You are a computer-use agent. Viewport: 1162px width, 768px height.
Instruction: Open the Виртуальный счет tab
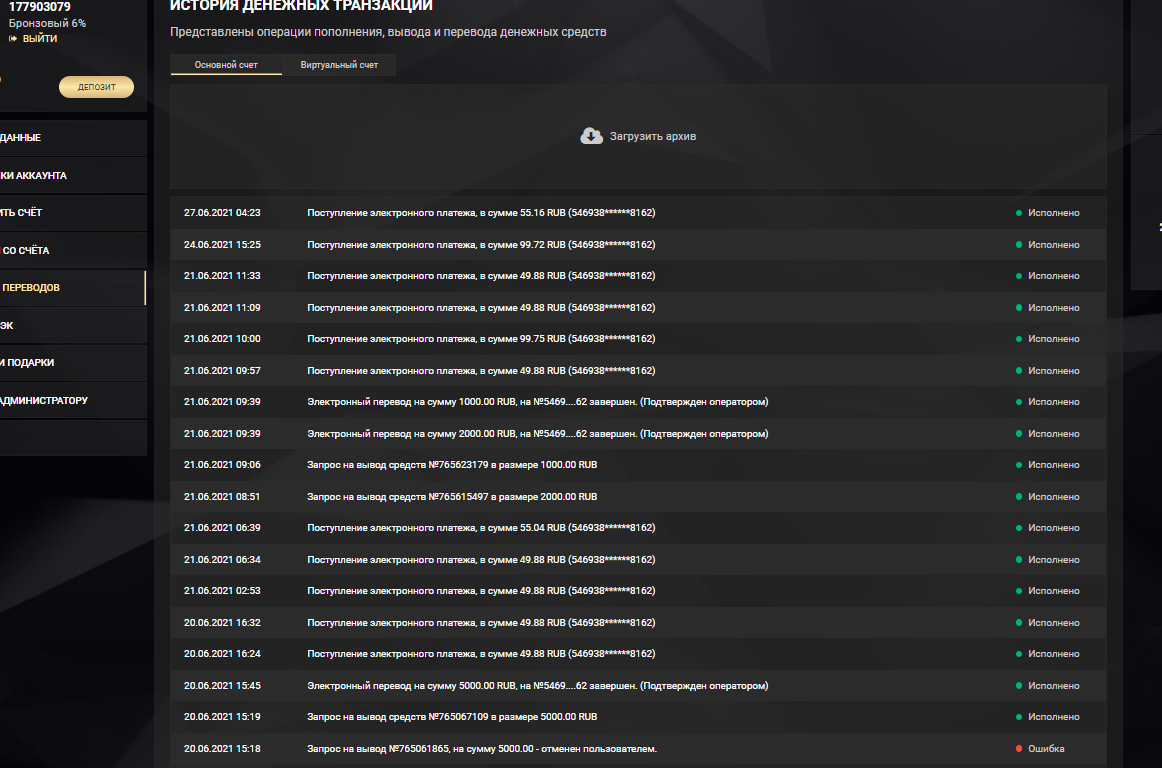pos(339,65)
